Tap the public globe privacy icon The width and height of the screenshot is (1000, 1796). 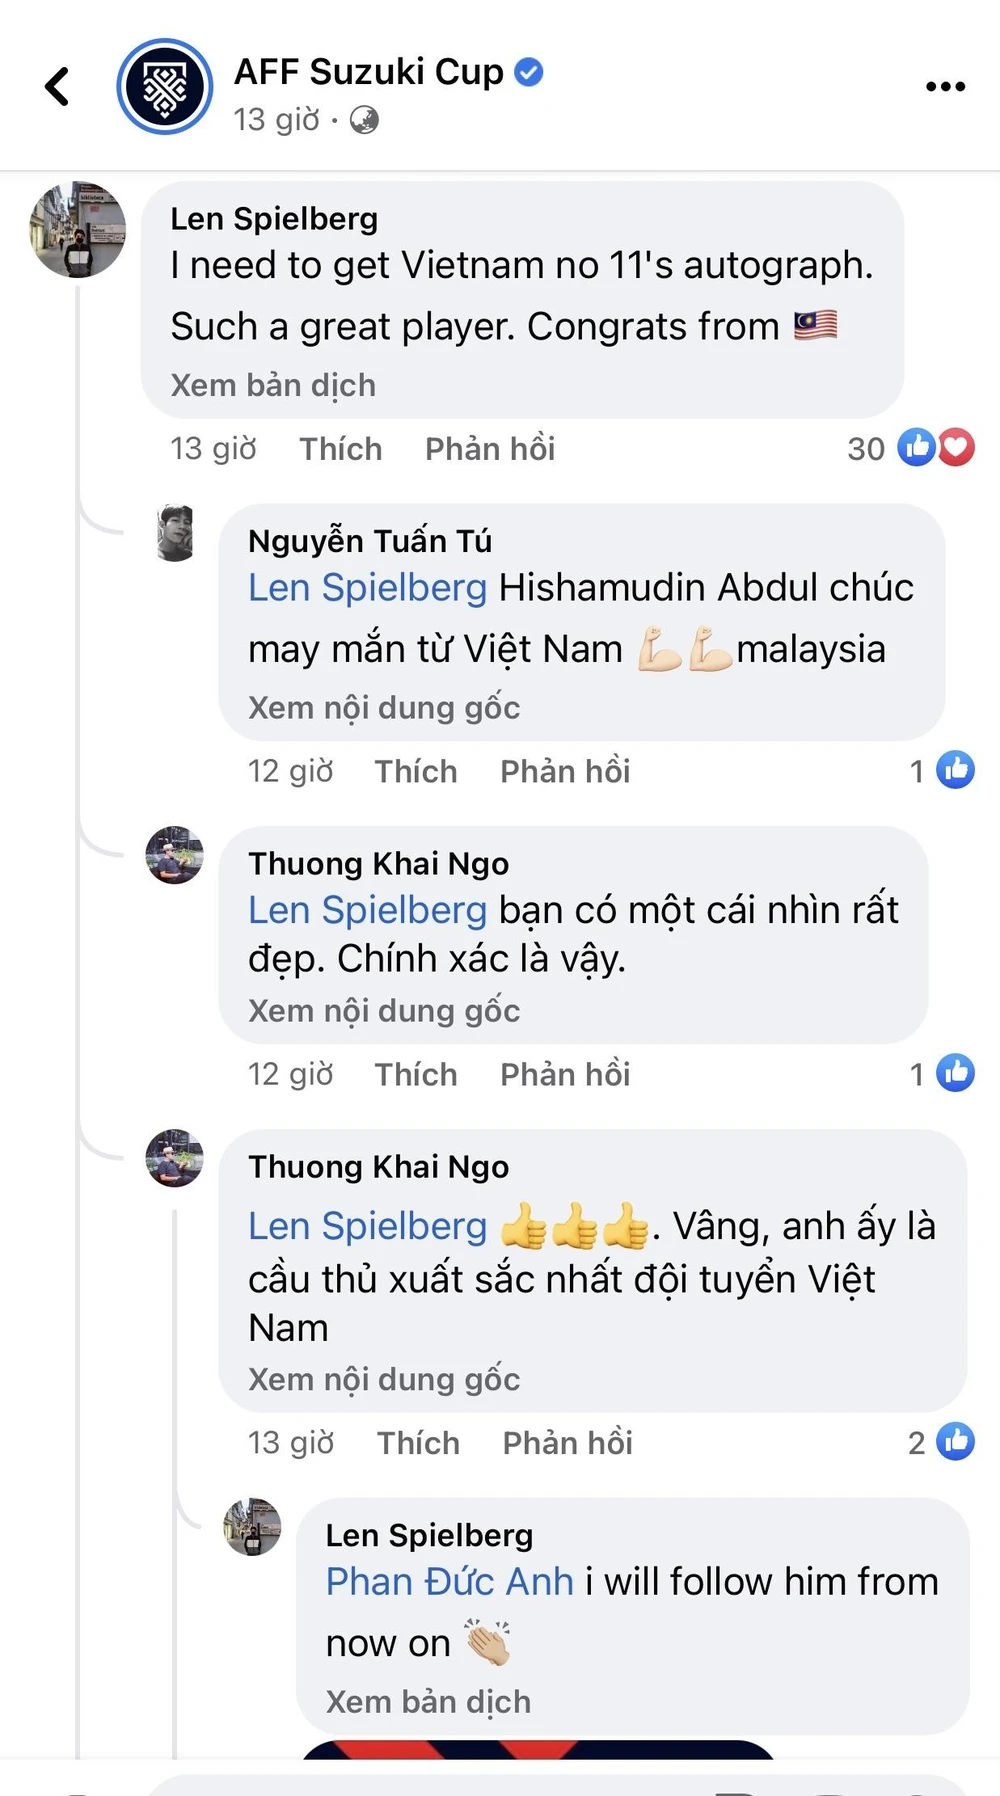(364, 121)
